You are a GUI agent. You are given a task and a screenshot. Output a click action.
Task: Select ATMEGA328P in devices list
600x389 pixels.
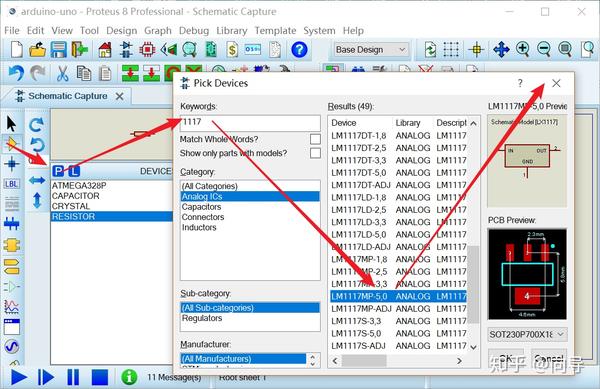112,186
